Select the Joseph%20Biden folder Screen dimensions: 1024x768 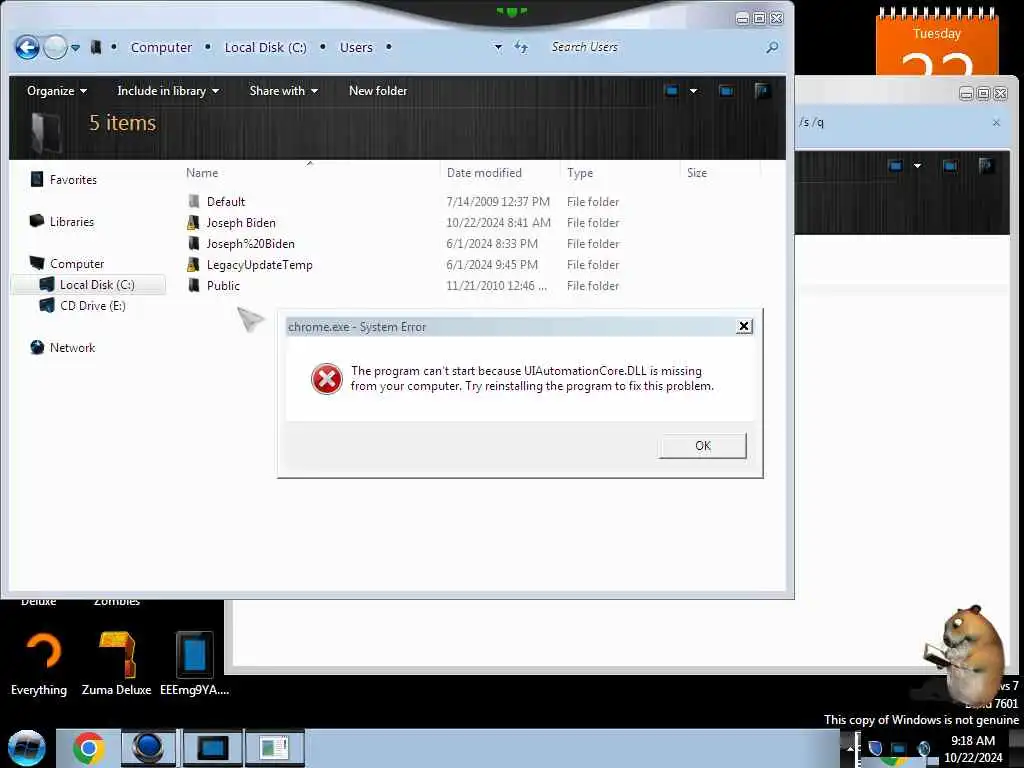tap(250, 244)
